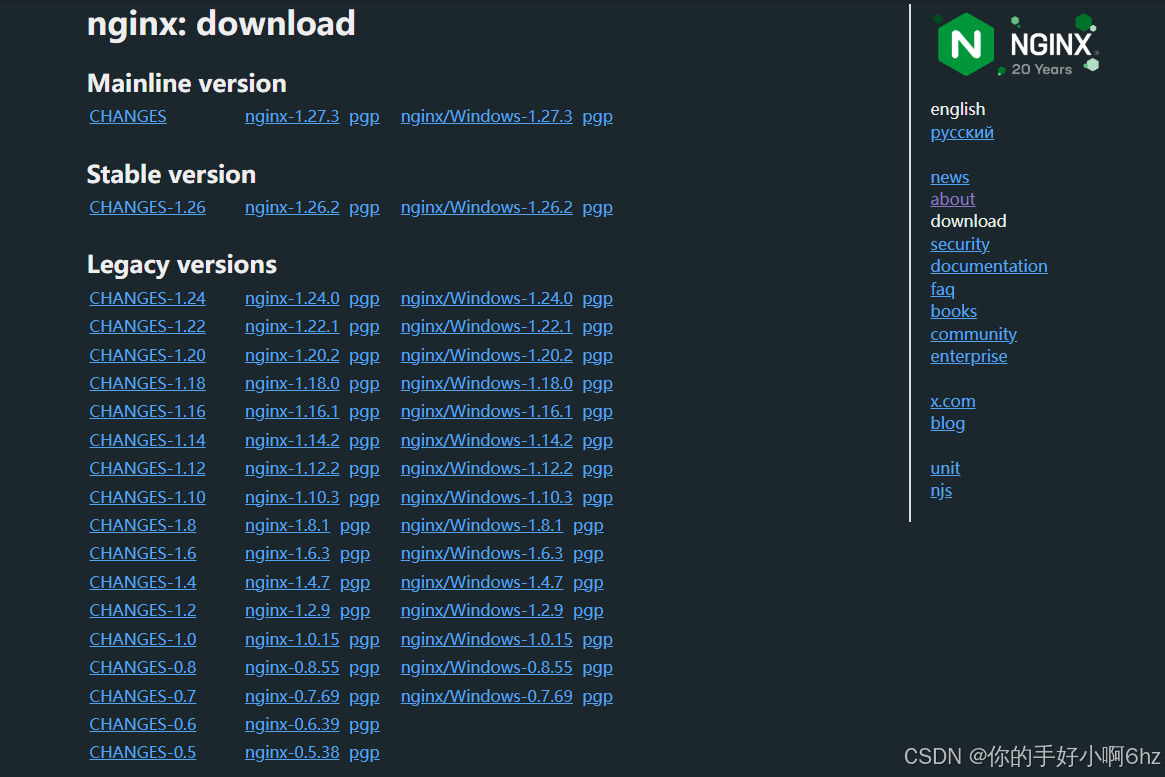1165x777 pixels.
Task: Download nginx-1.24.0 legacy source
Action: click(x=292, y=299)
